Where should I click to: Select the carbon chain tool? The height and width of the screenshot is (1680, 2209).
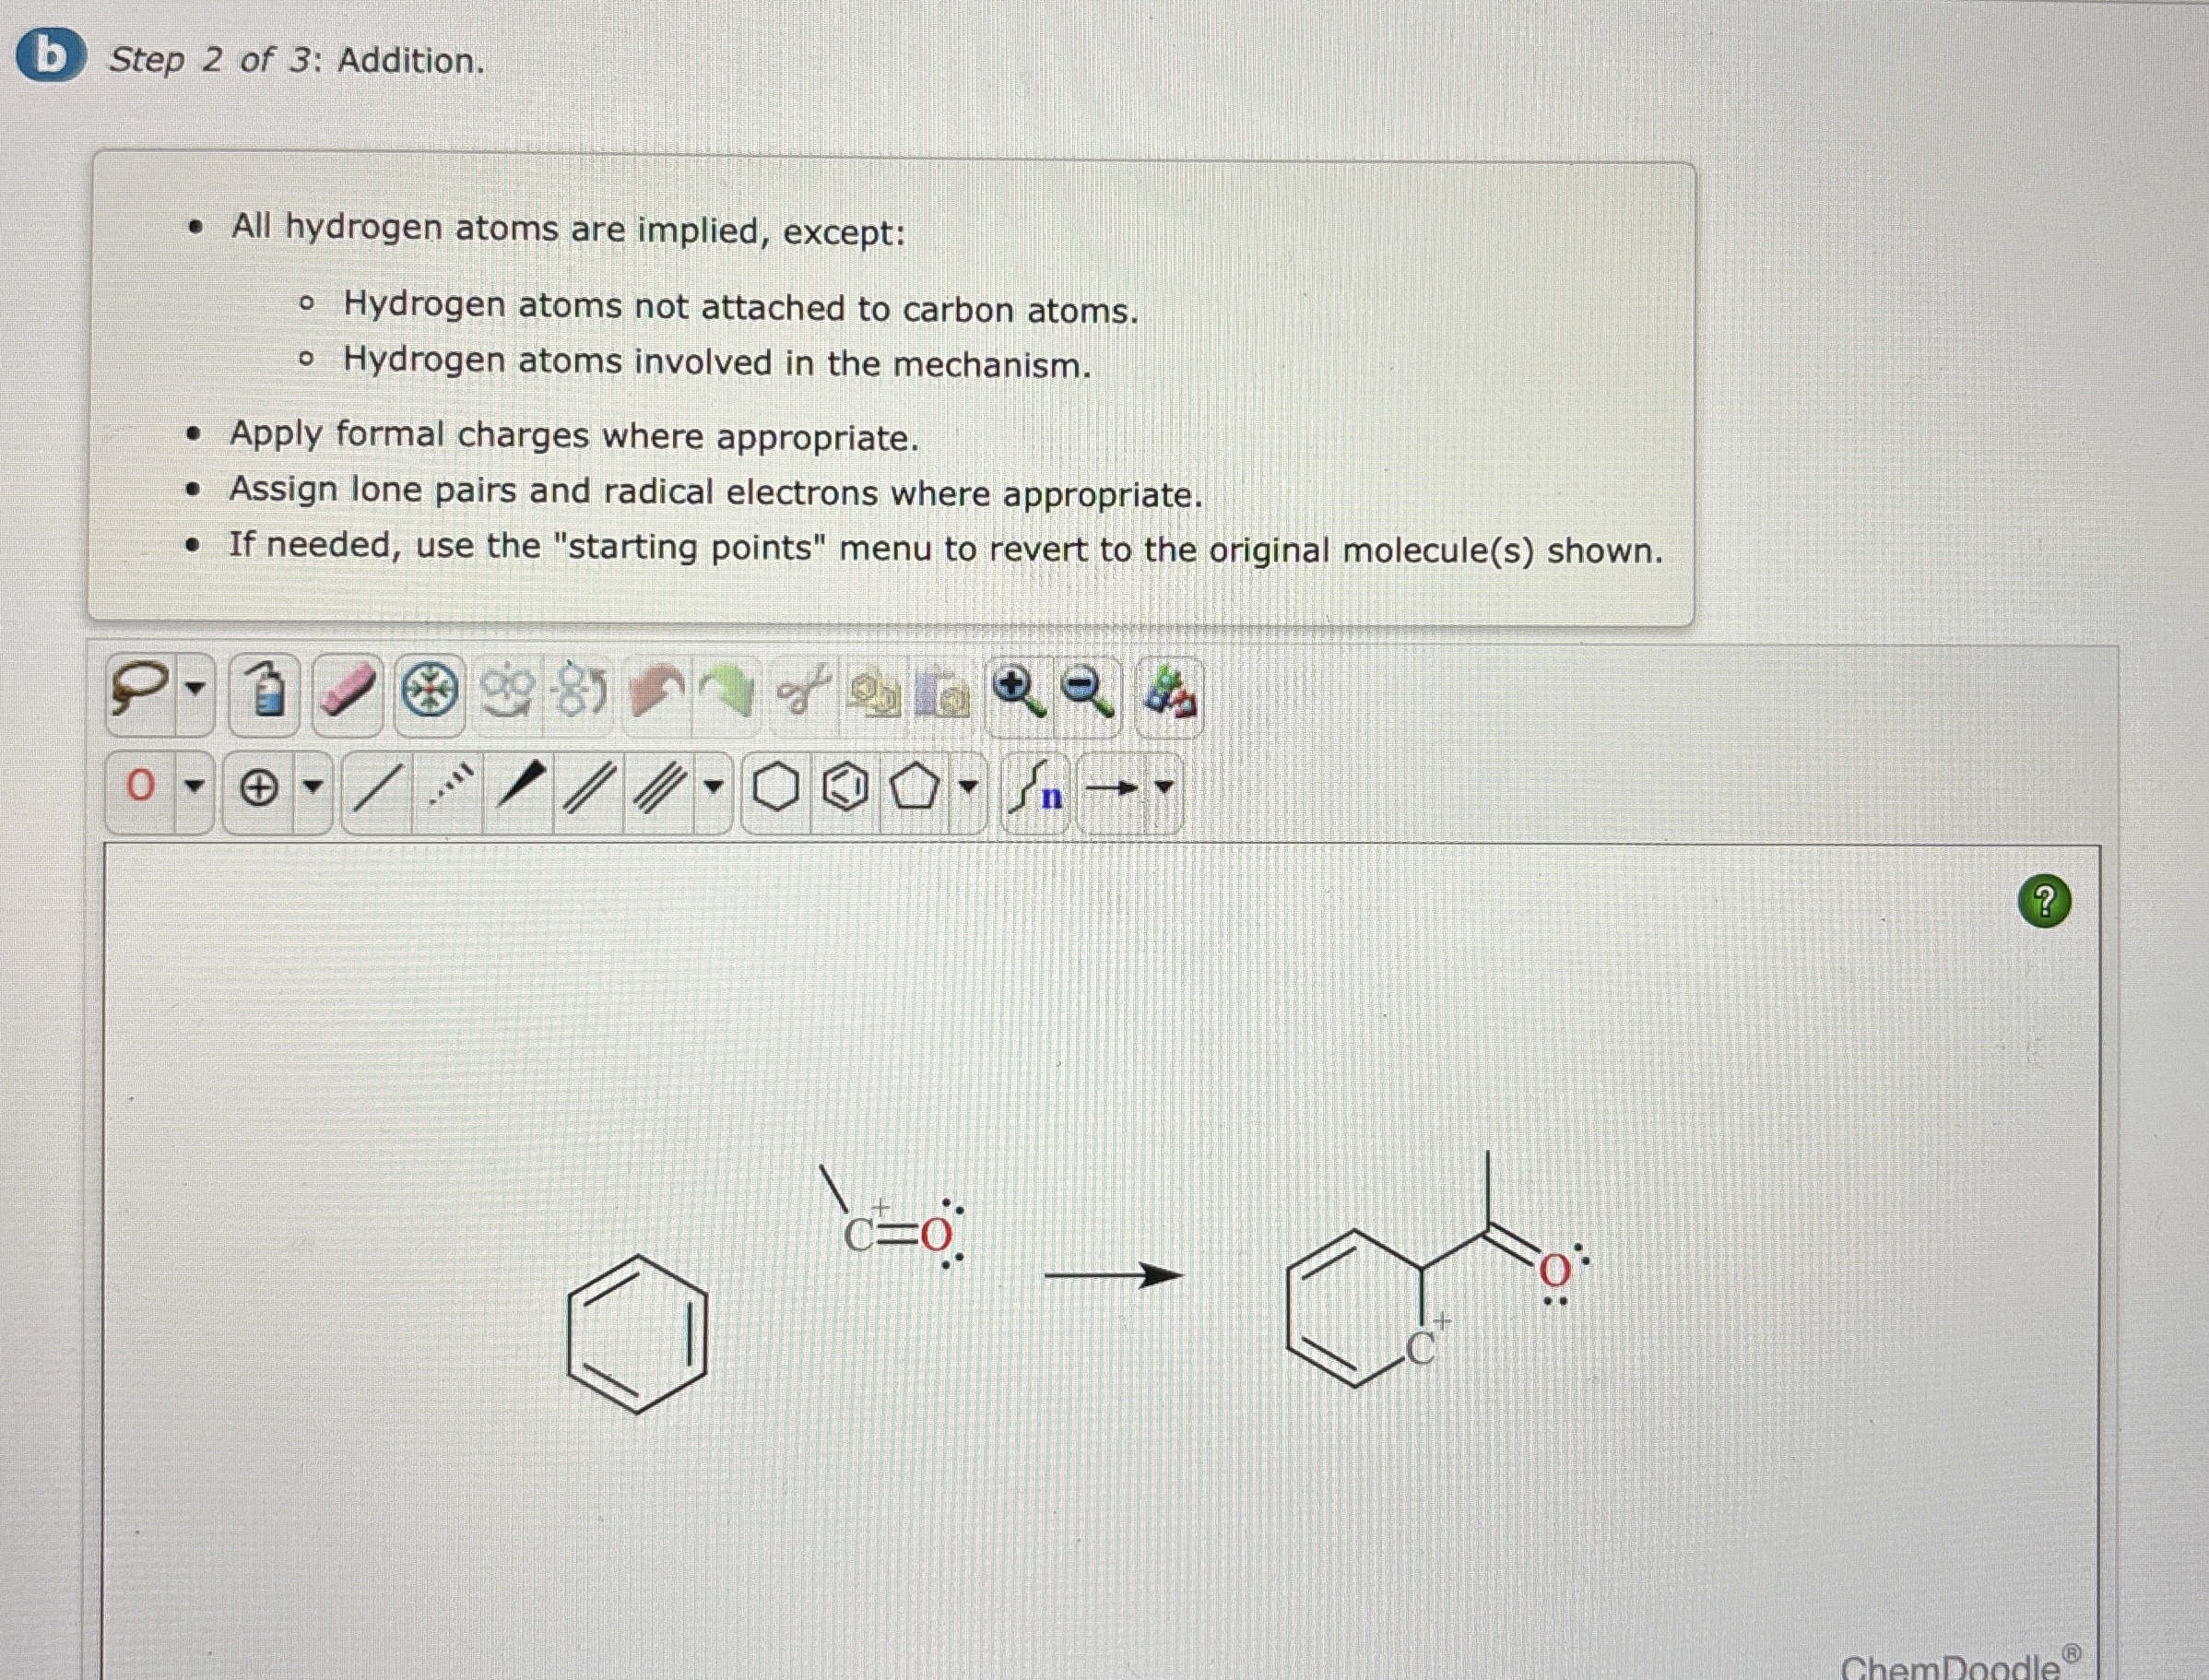click(1035, 789)
